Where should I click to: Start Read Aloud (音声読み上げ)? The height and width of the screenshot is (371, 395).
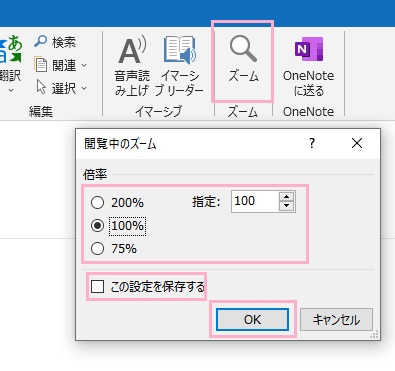132,66
